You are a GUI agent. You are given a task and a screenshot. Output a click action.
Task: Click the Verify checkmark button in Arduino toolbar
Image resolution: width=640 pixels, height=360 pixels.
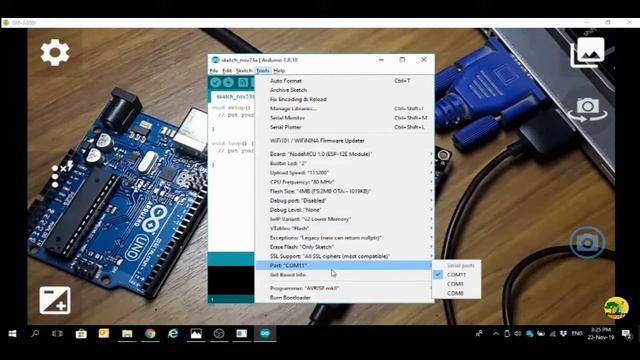216,82
